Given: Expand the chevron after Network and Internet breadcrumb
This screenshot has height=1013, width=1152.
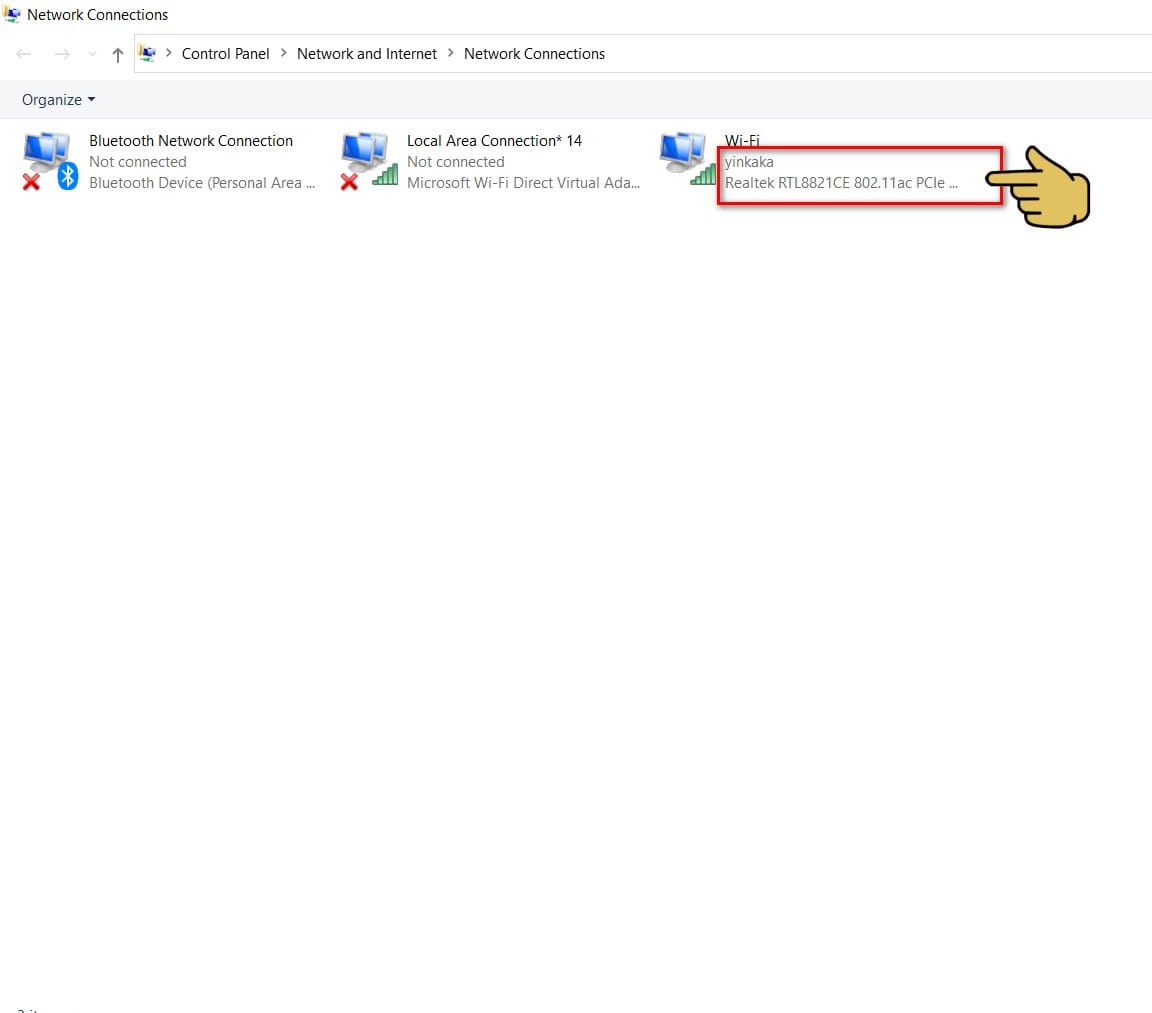Looking at the screenshot, I should point(450,53).
